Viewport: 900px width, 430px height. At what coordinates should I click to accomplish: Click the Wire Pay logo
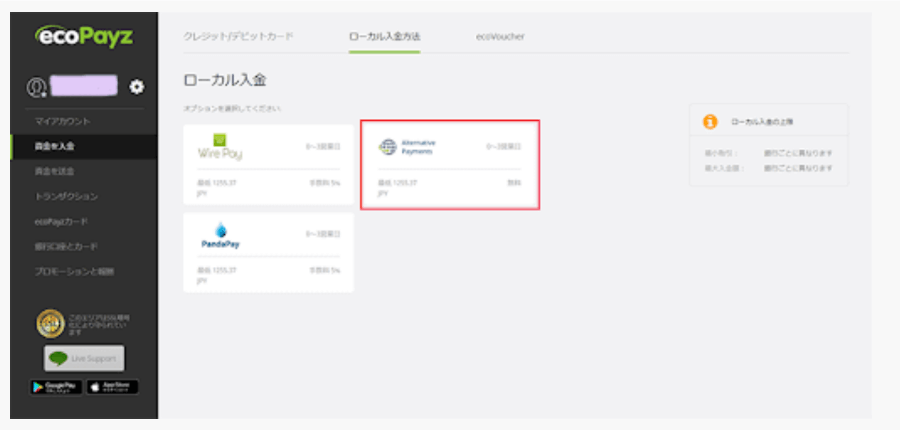220,147
